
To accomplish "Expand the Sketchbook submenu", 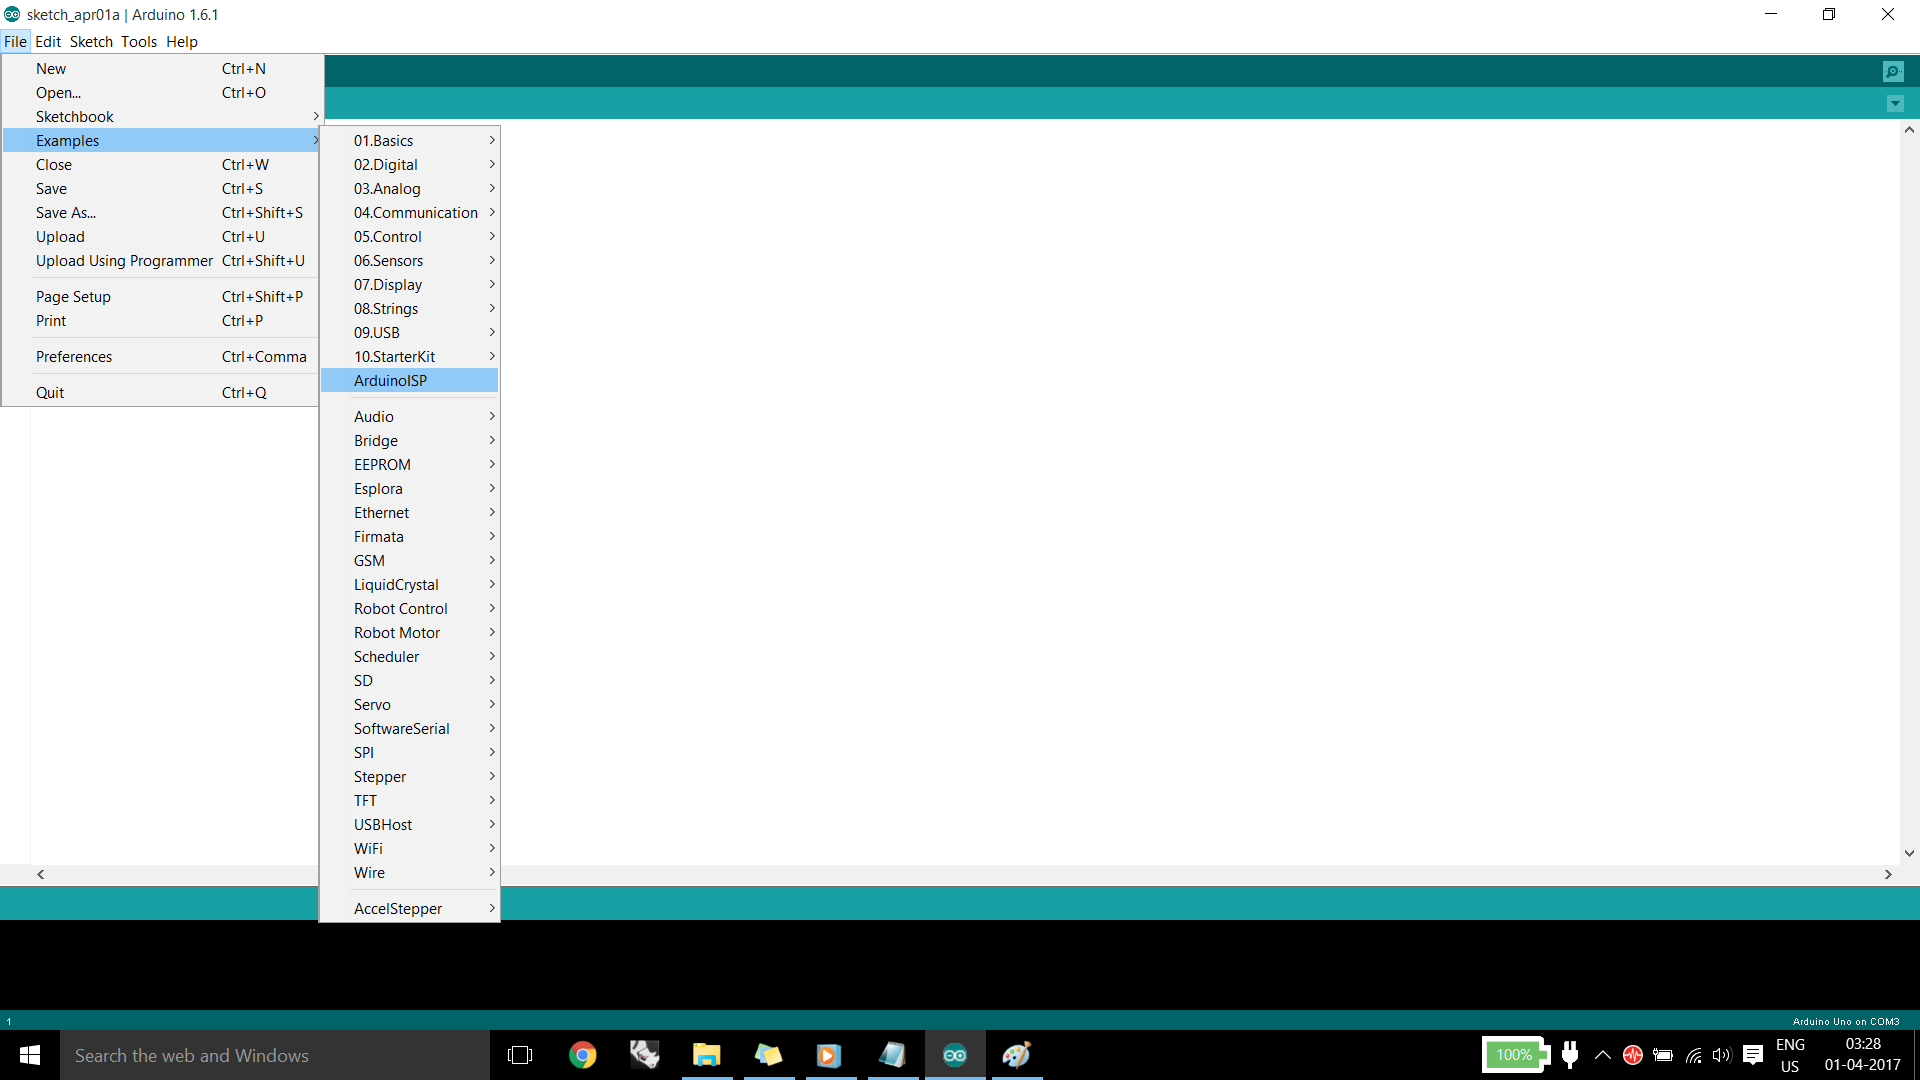I will click(162, 117).
